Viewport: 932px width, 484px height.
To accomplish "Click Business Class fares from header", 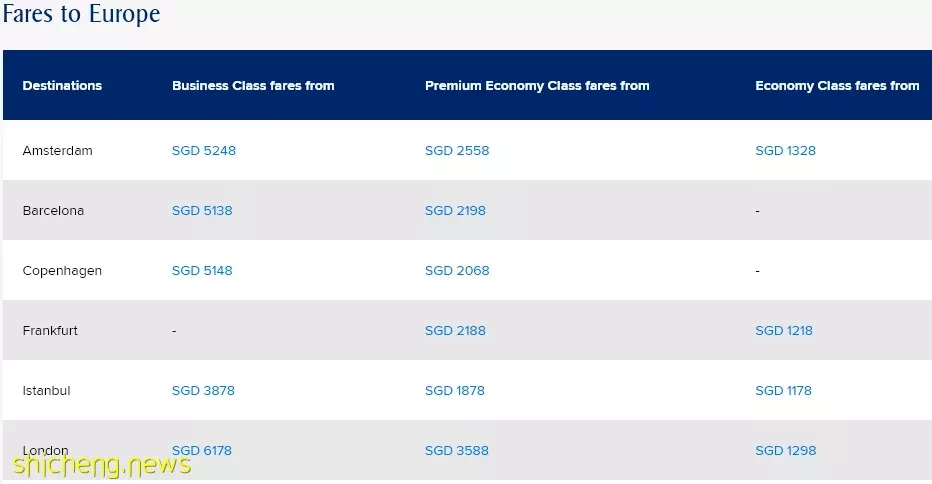I will (x=253, y=86).
